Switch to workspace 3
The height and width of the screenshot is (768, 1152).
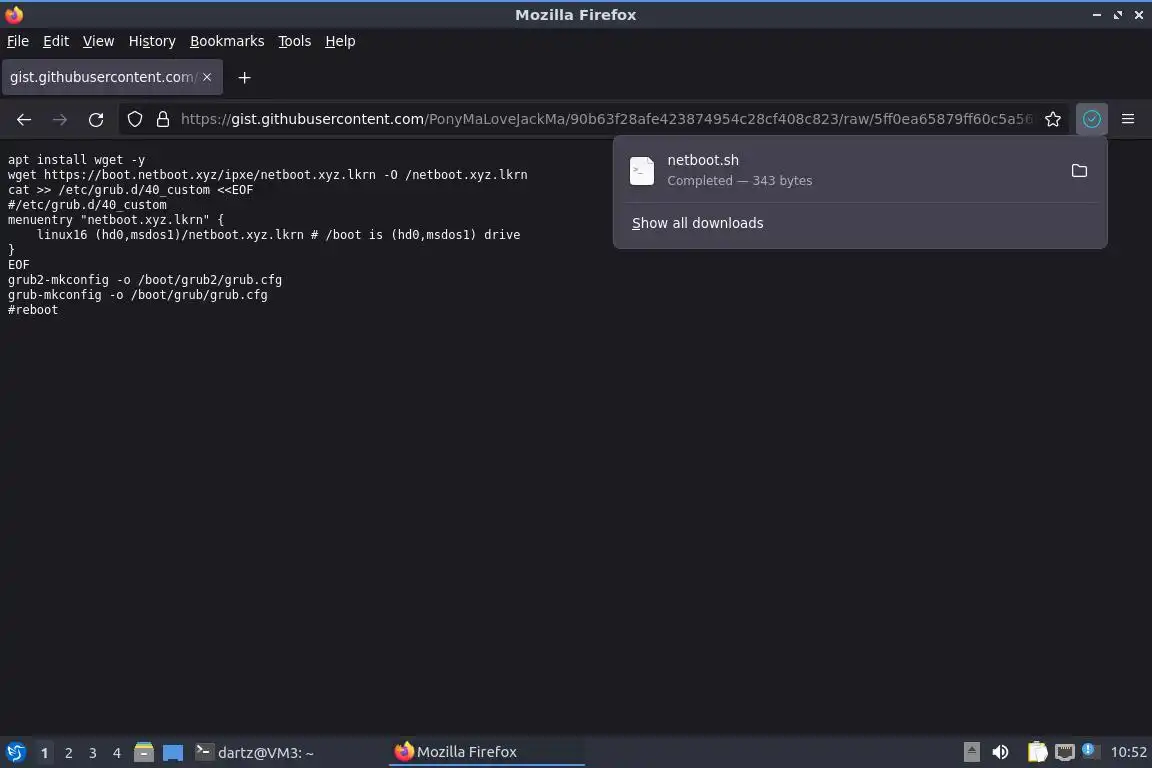(x=93, y=753)
